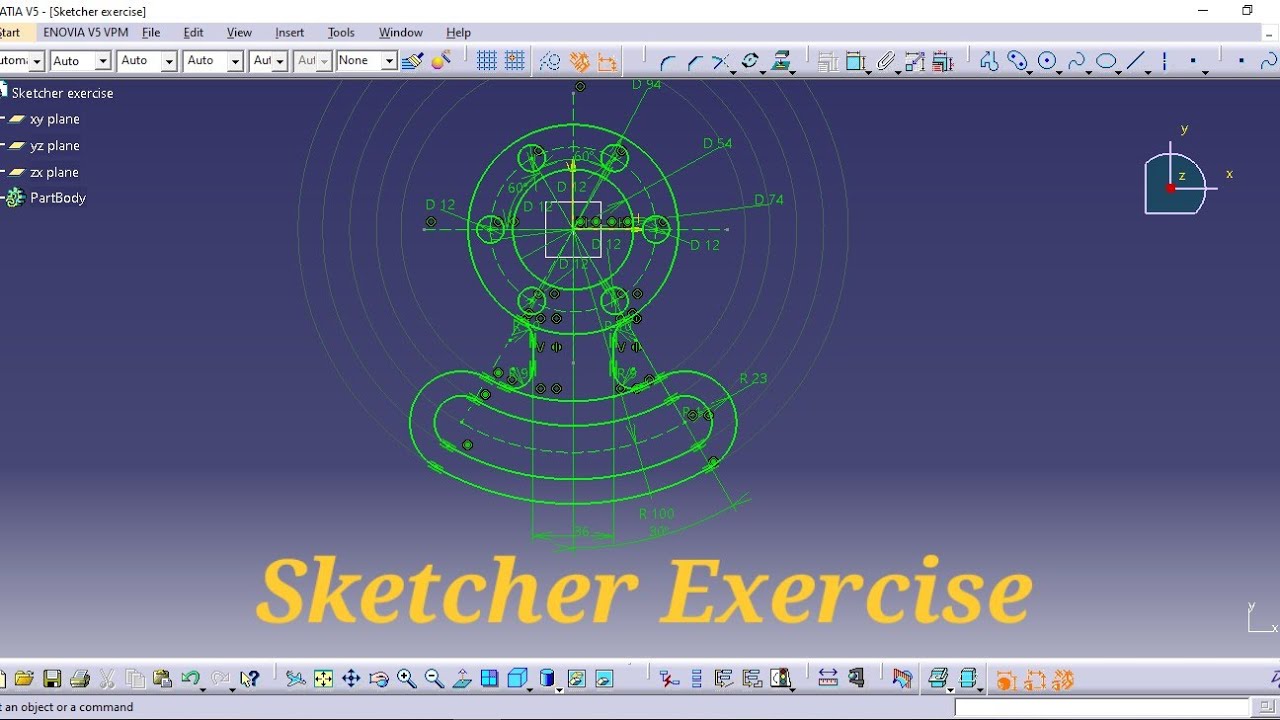Screen dimensions: 1280x720
Task: Open the Window menu
Action: [x=400, y=32]
